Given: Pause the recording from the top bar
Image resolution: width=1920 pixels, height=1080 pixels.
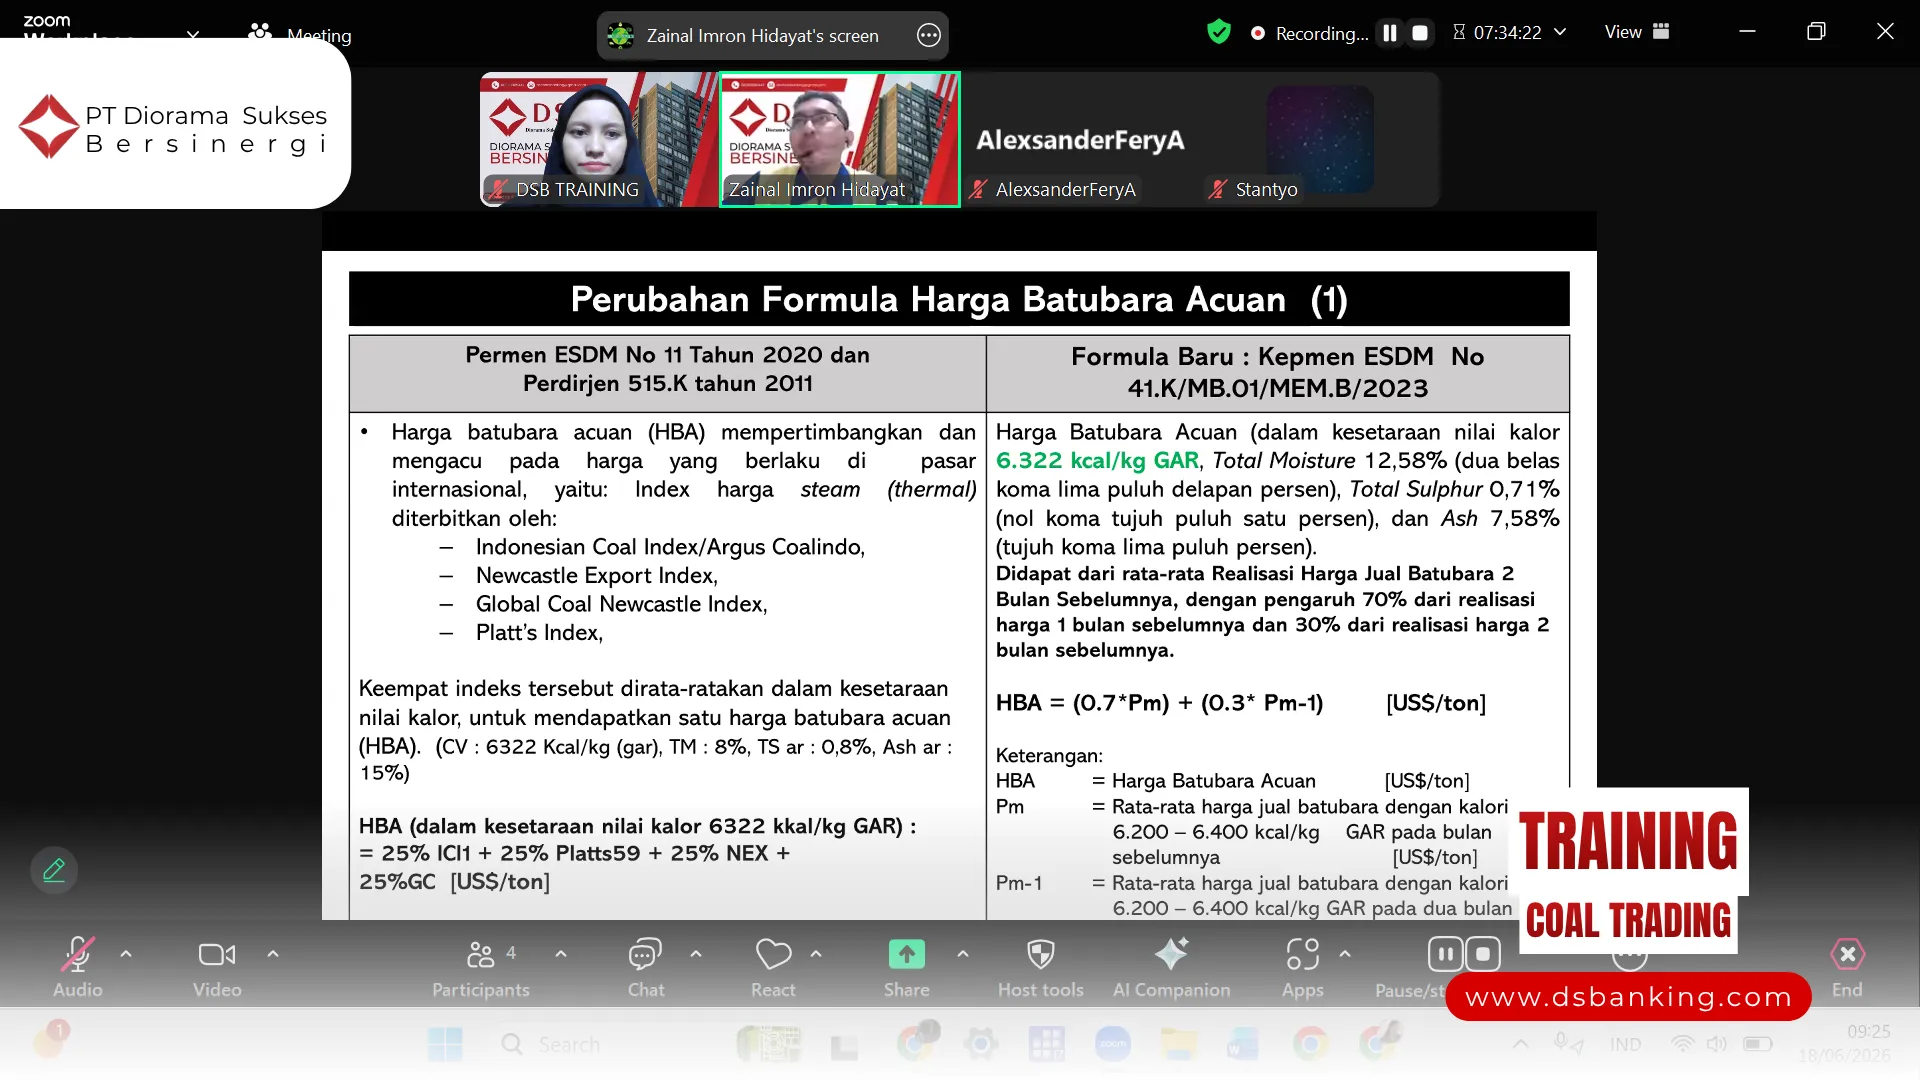Looking at the screenshot, I should pyautogui.click(x=1390, y=33).
